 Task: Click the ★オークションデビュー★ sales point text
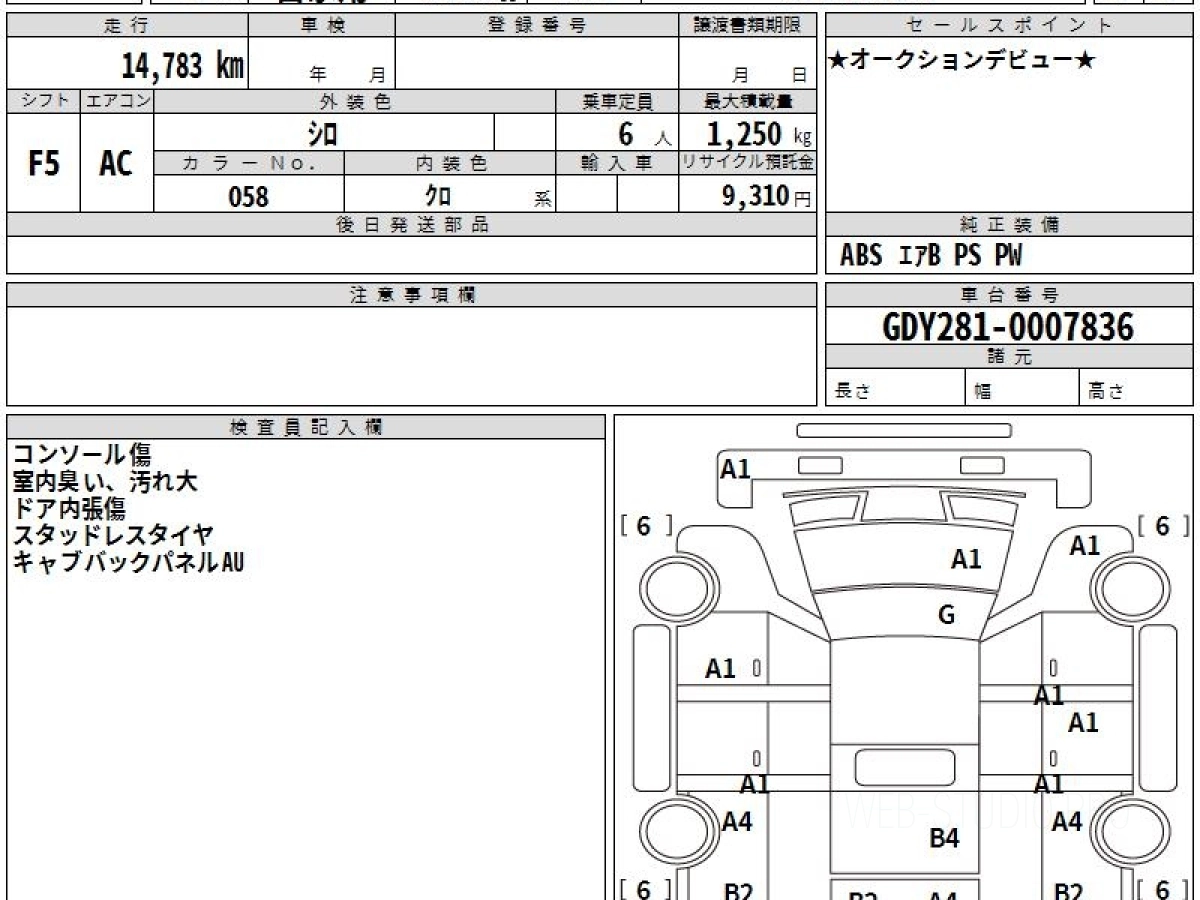[962, 61]
